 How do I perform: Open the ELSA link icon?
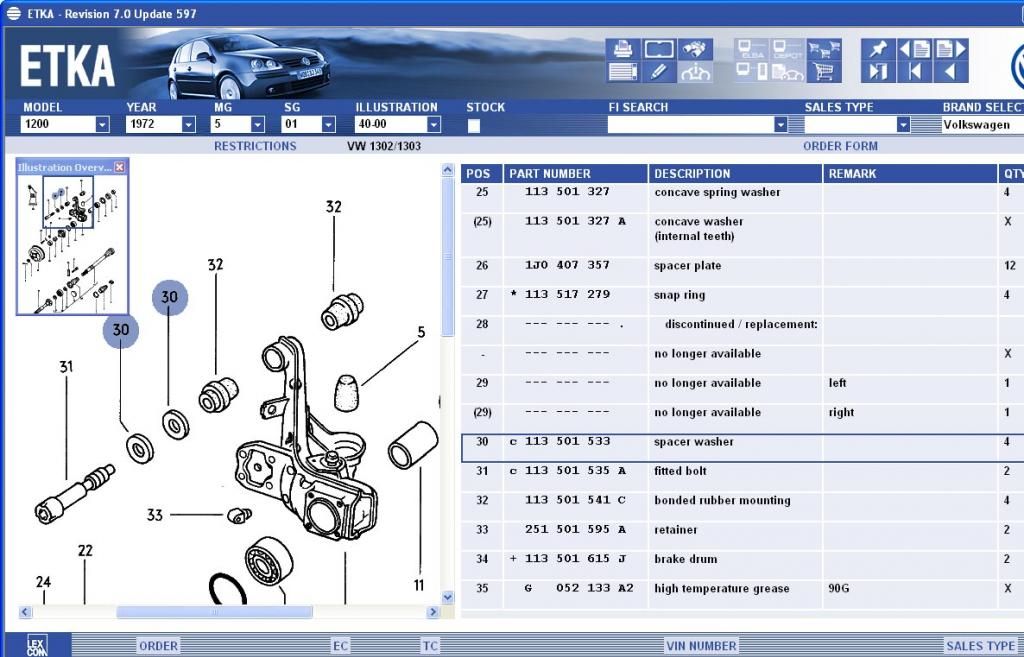(x=752, y=49)
